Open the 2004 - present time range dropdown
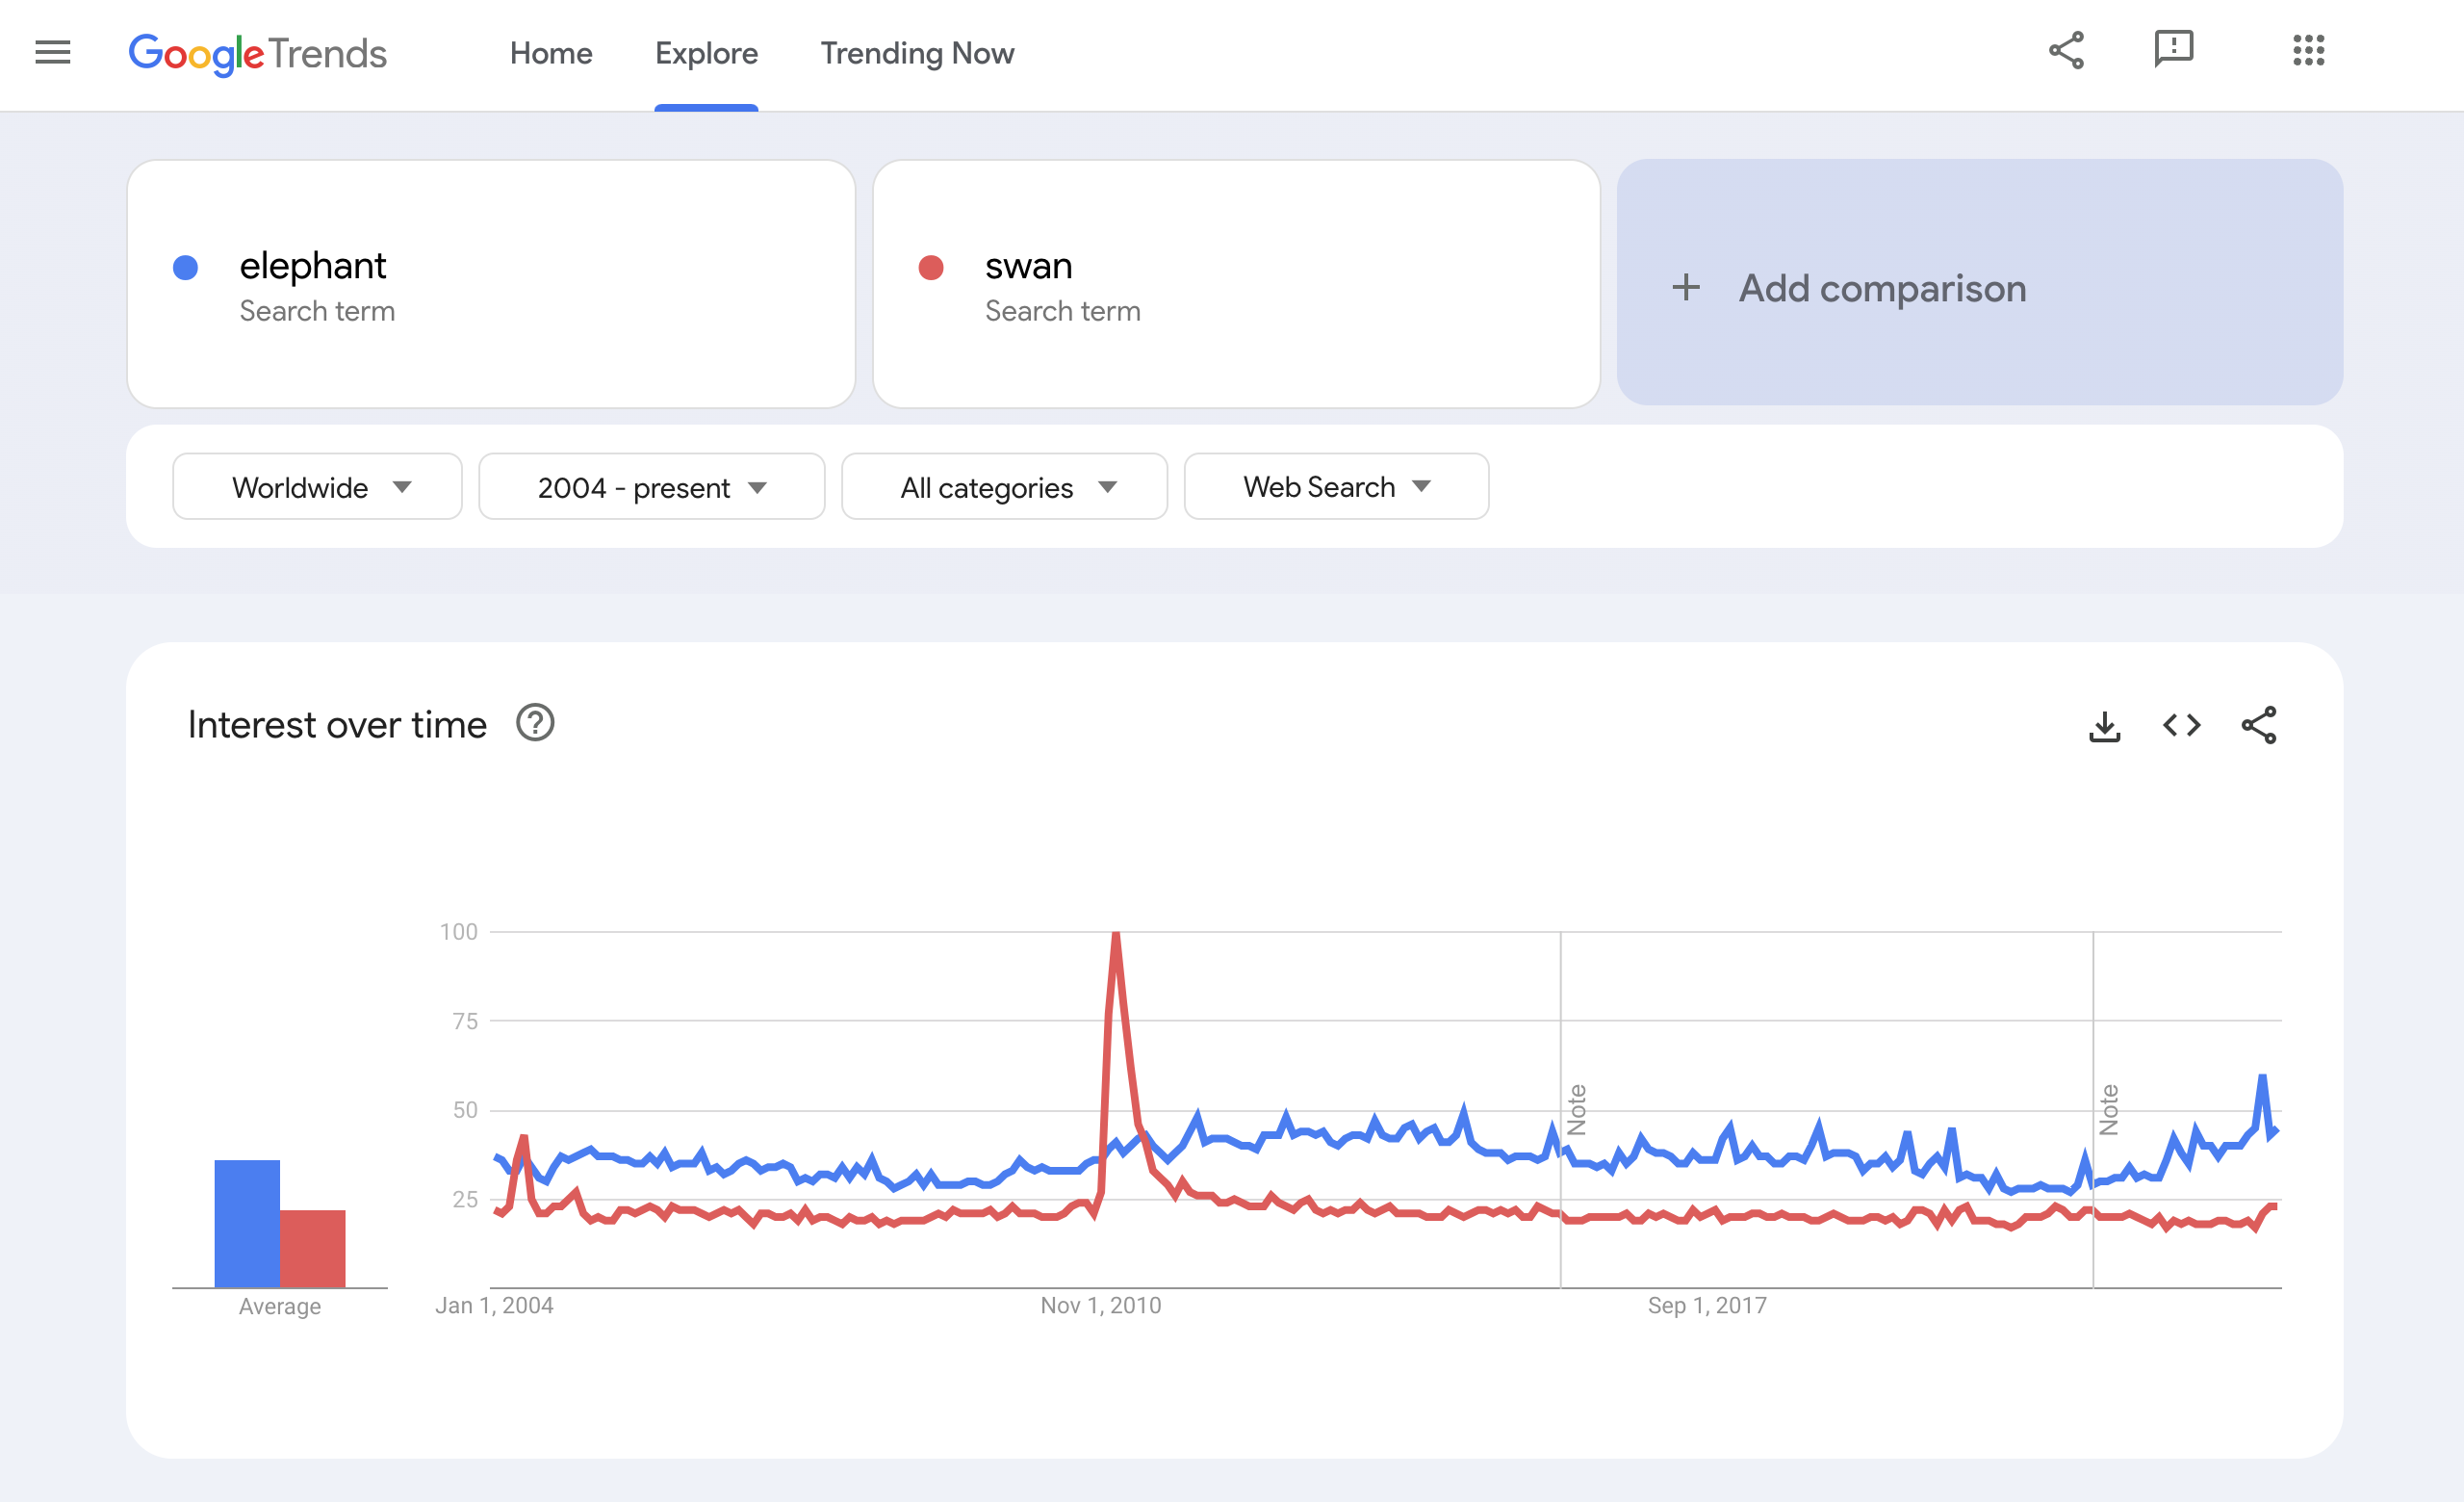The image size is (2464, 1502). [x=651, y=487]
